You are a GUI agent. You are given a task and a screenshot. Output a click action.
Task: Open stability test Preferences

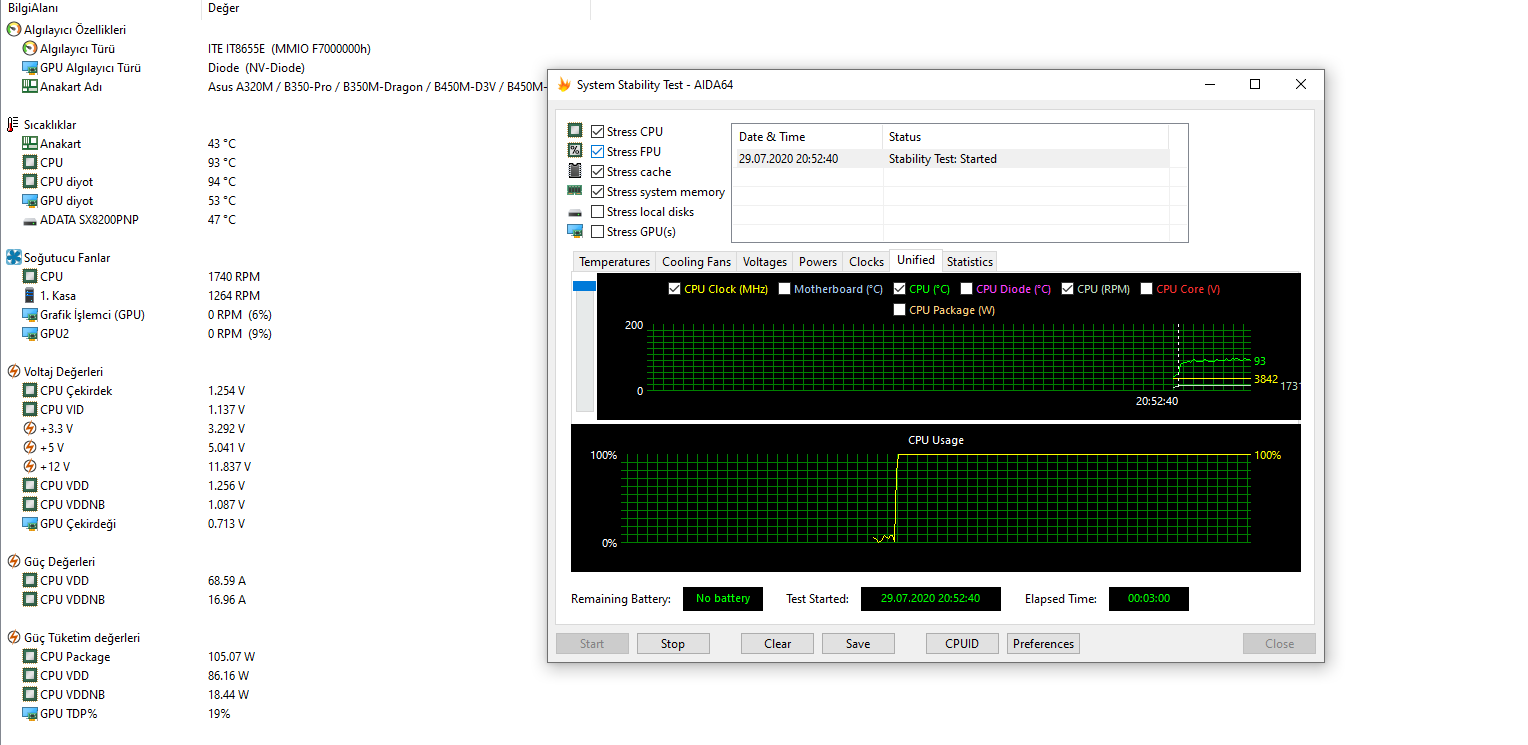pos(1043,644)
